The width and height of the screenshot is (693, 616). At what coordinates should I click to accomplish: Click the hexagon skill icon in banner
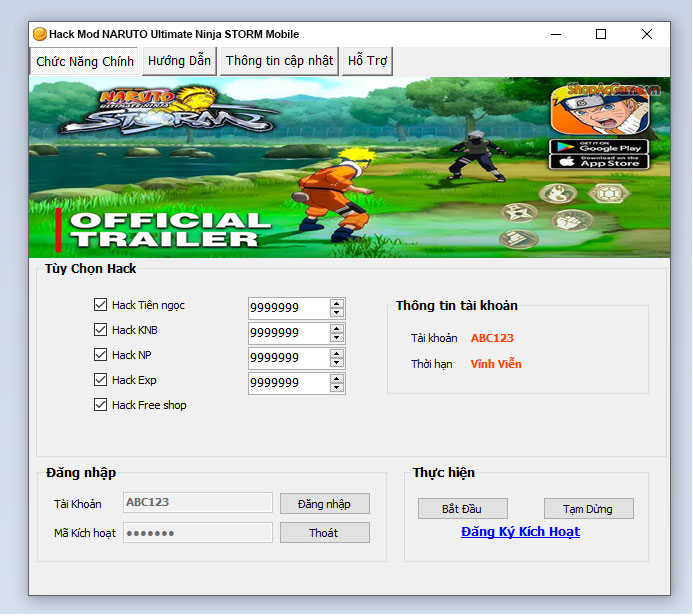tap(609, 194)
